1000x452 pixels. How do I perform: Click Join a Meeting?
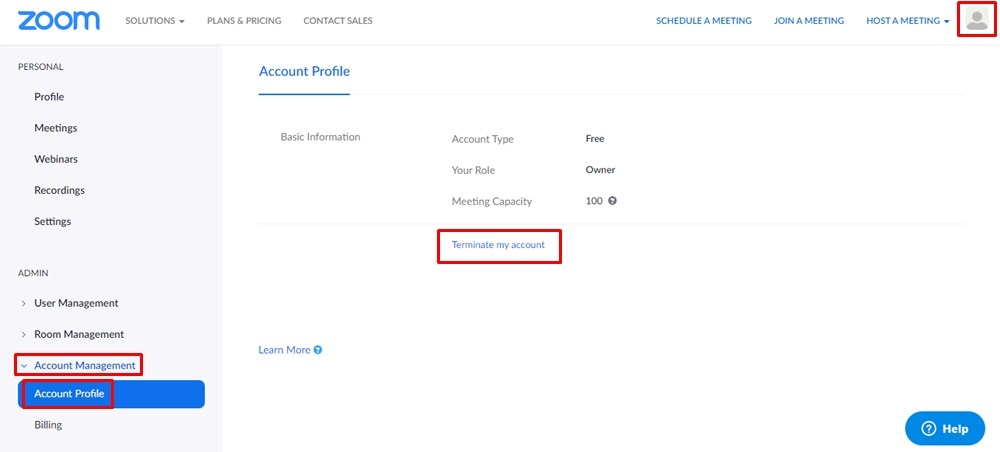pos(809,20)
